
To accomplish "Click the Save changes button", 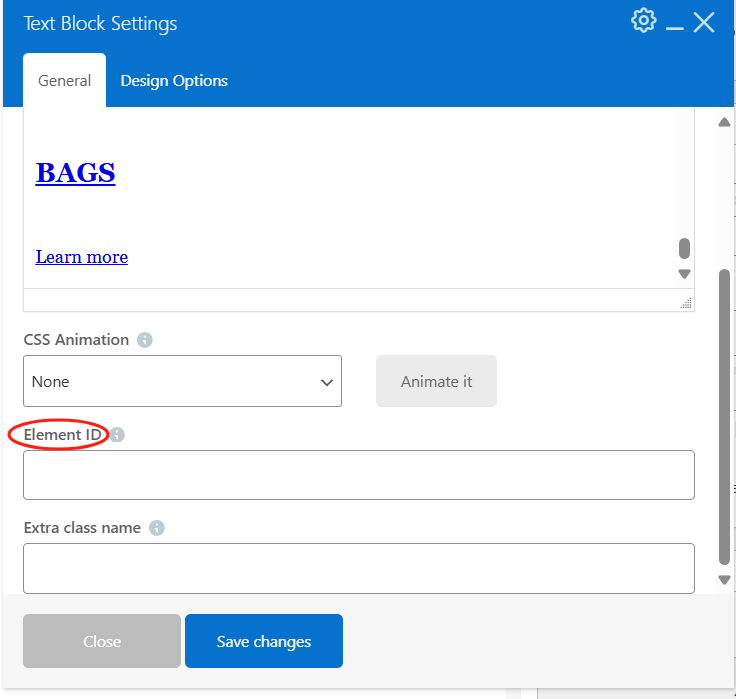I will 264,641.
